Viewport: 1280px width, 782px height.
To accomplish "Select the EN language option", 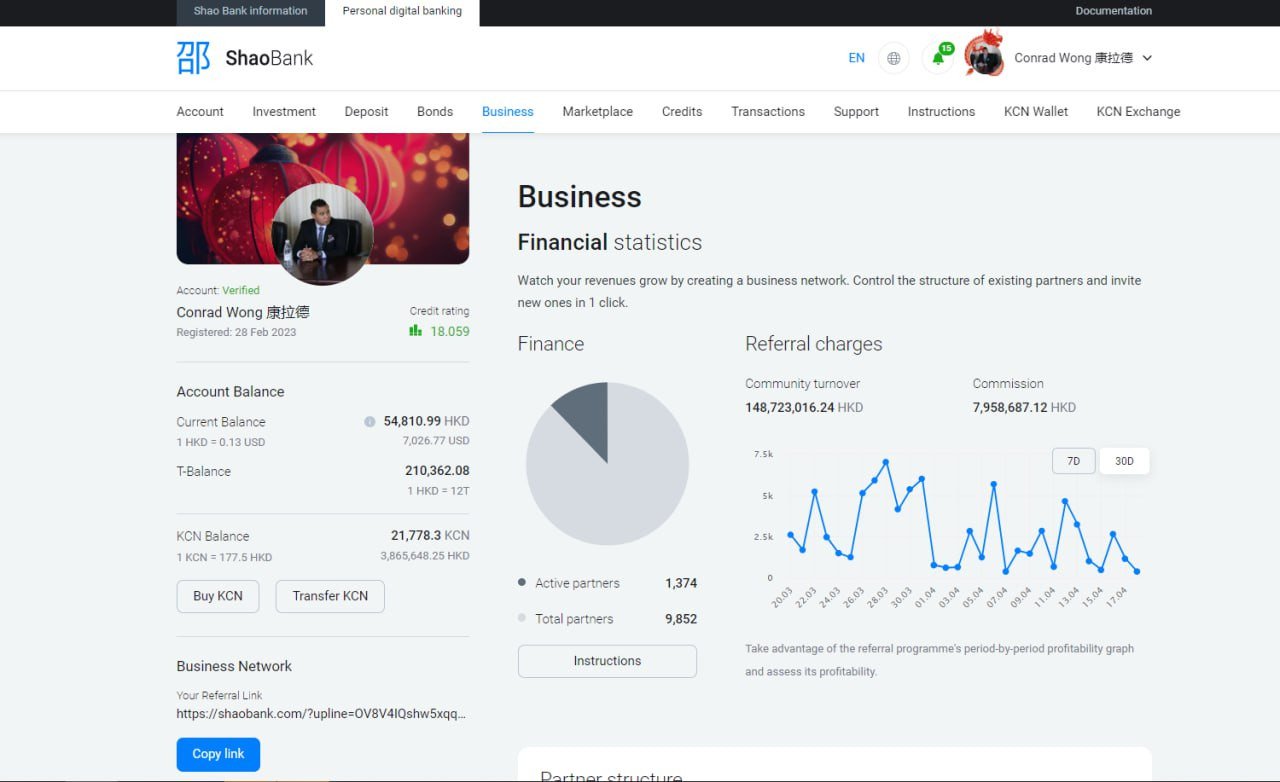I will point(856,58).
